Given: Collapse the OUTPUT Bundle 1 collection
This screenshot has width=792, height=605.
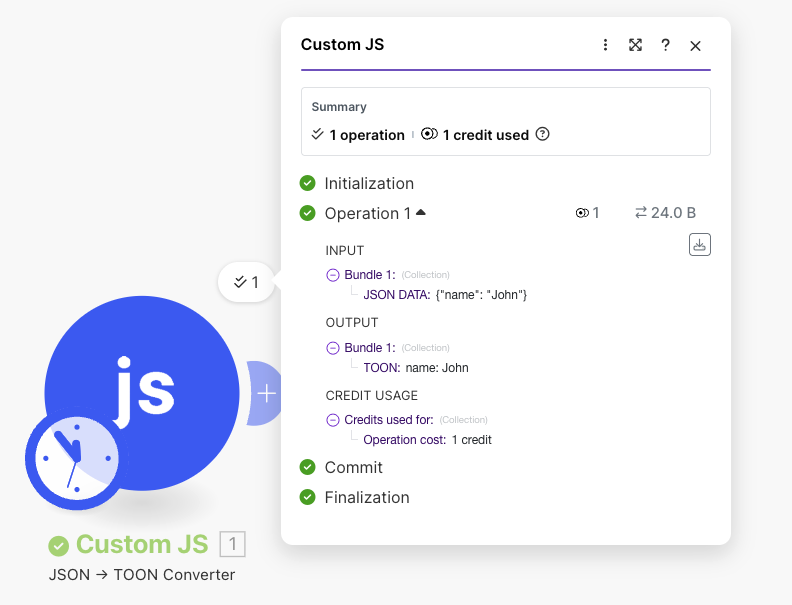Looking at the screenshot, I should pyautogui.click(x=332, y=348).
